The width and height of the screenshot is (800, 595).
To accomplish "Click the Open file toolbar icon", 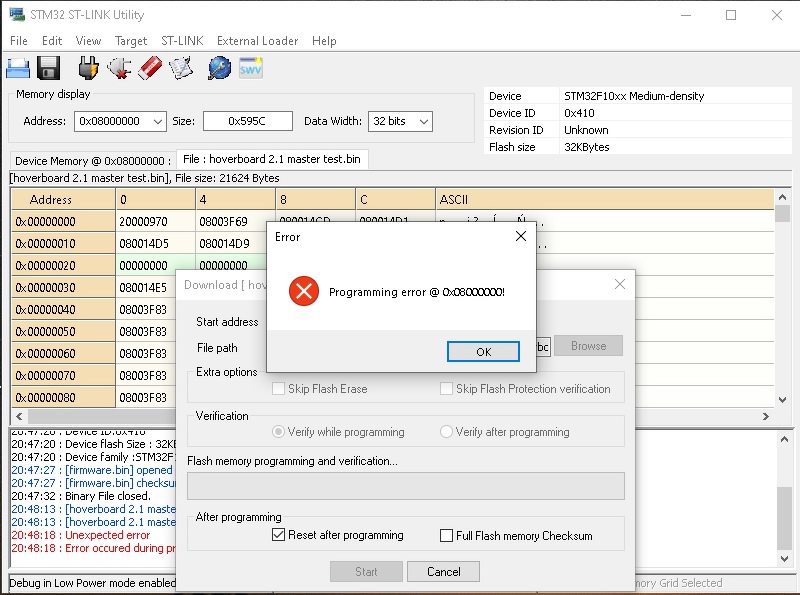I will click(x=18, y=68).
